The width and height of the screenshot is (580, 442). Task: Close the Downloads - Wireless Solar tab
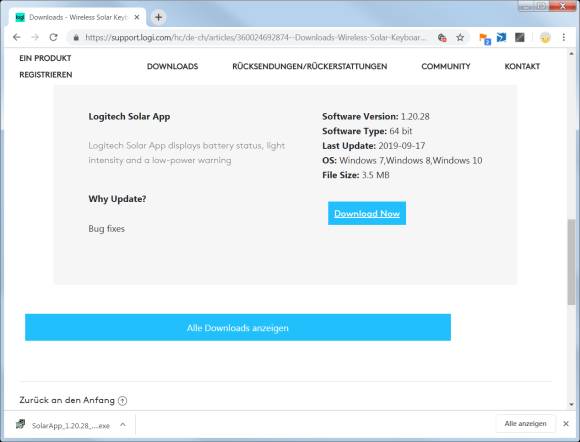tap(137, 17)
